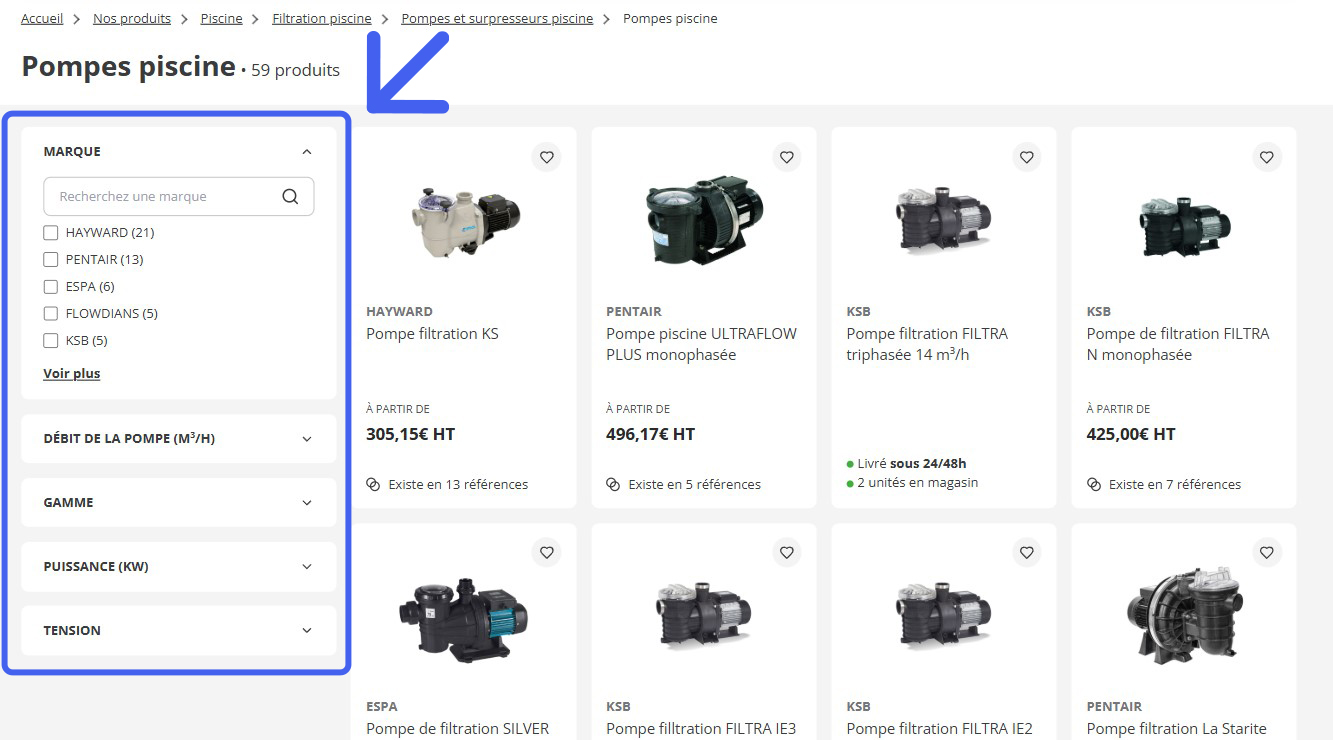Click Existe en 5 références text
This screenshot has height=740, width=1333.
(694, 484)
